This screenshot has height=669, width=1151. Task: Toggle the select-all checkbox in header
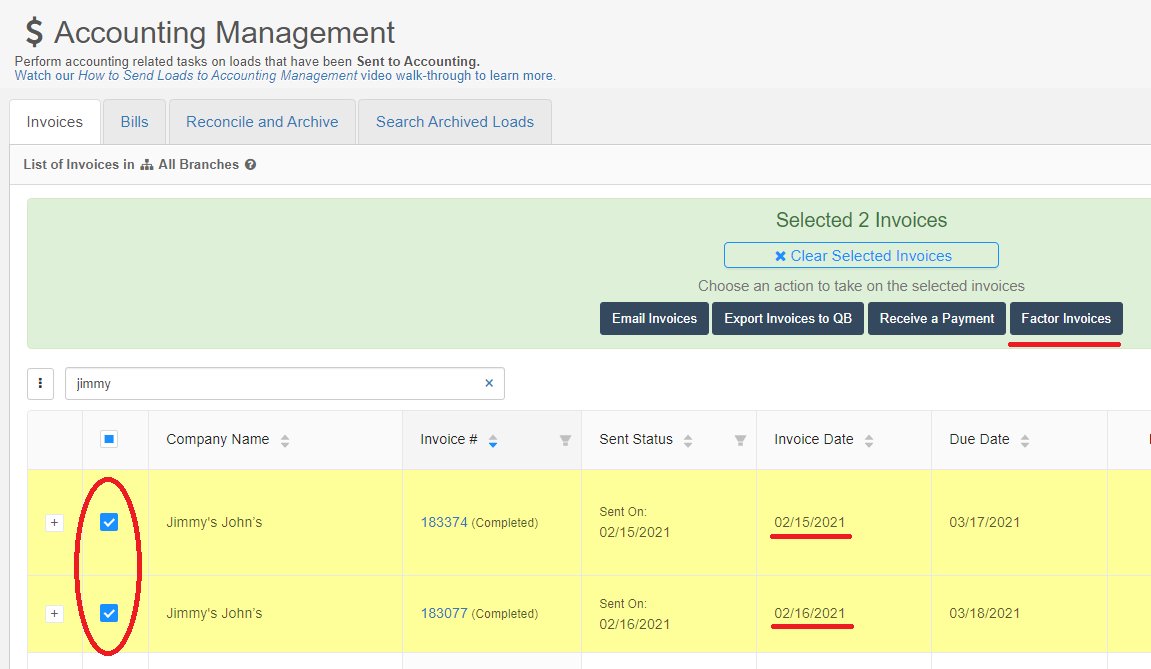109,439
